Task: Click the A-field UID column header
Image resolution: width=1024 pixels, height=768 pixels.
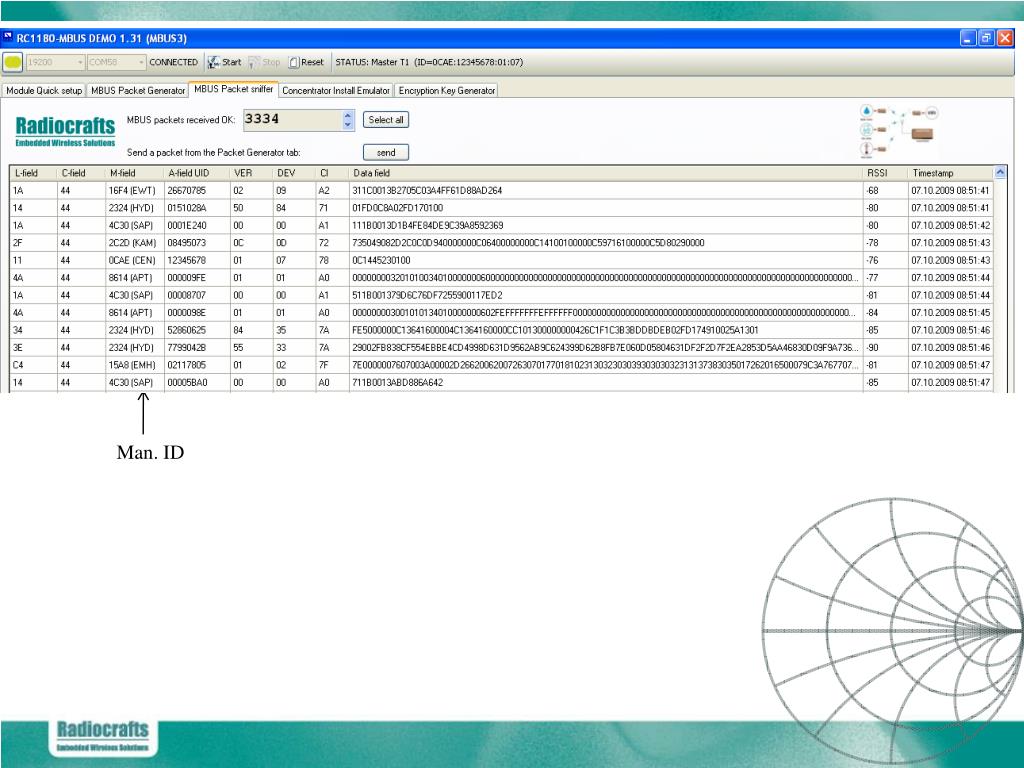Action: pos(197,173)
